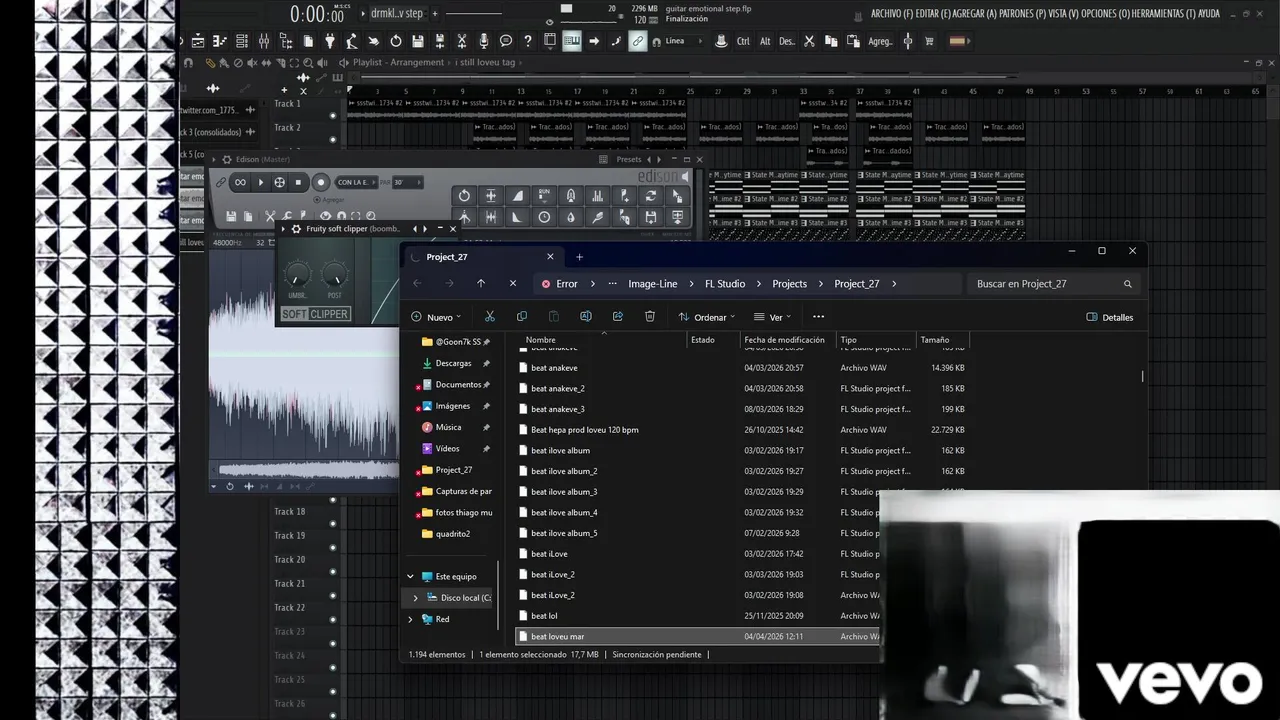Expand Este equipo in navigation tree

pos(410,577)
